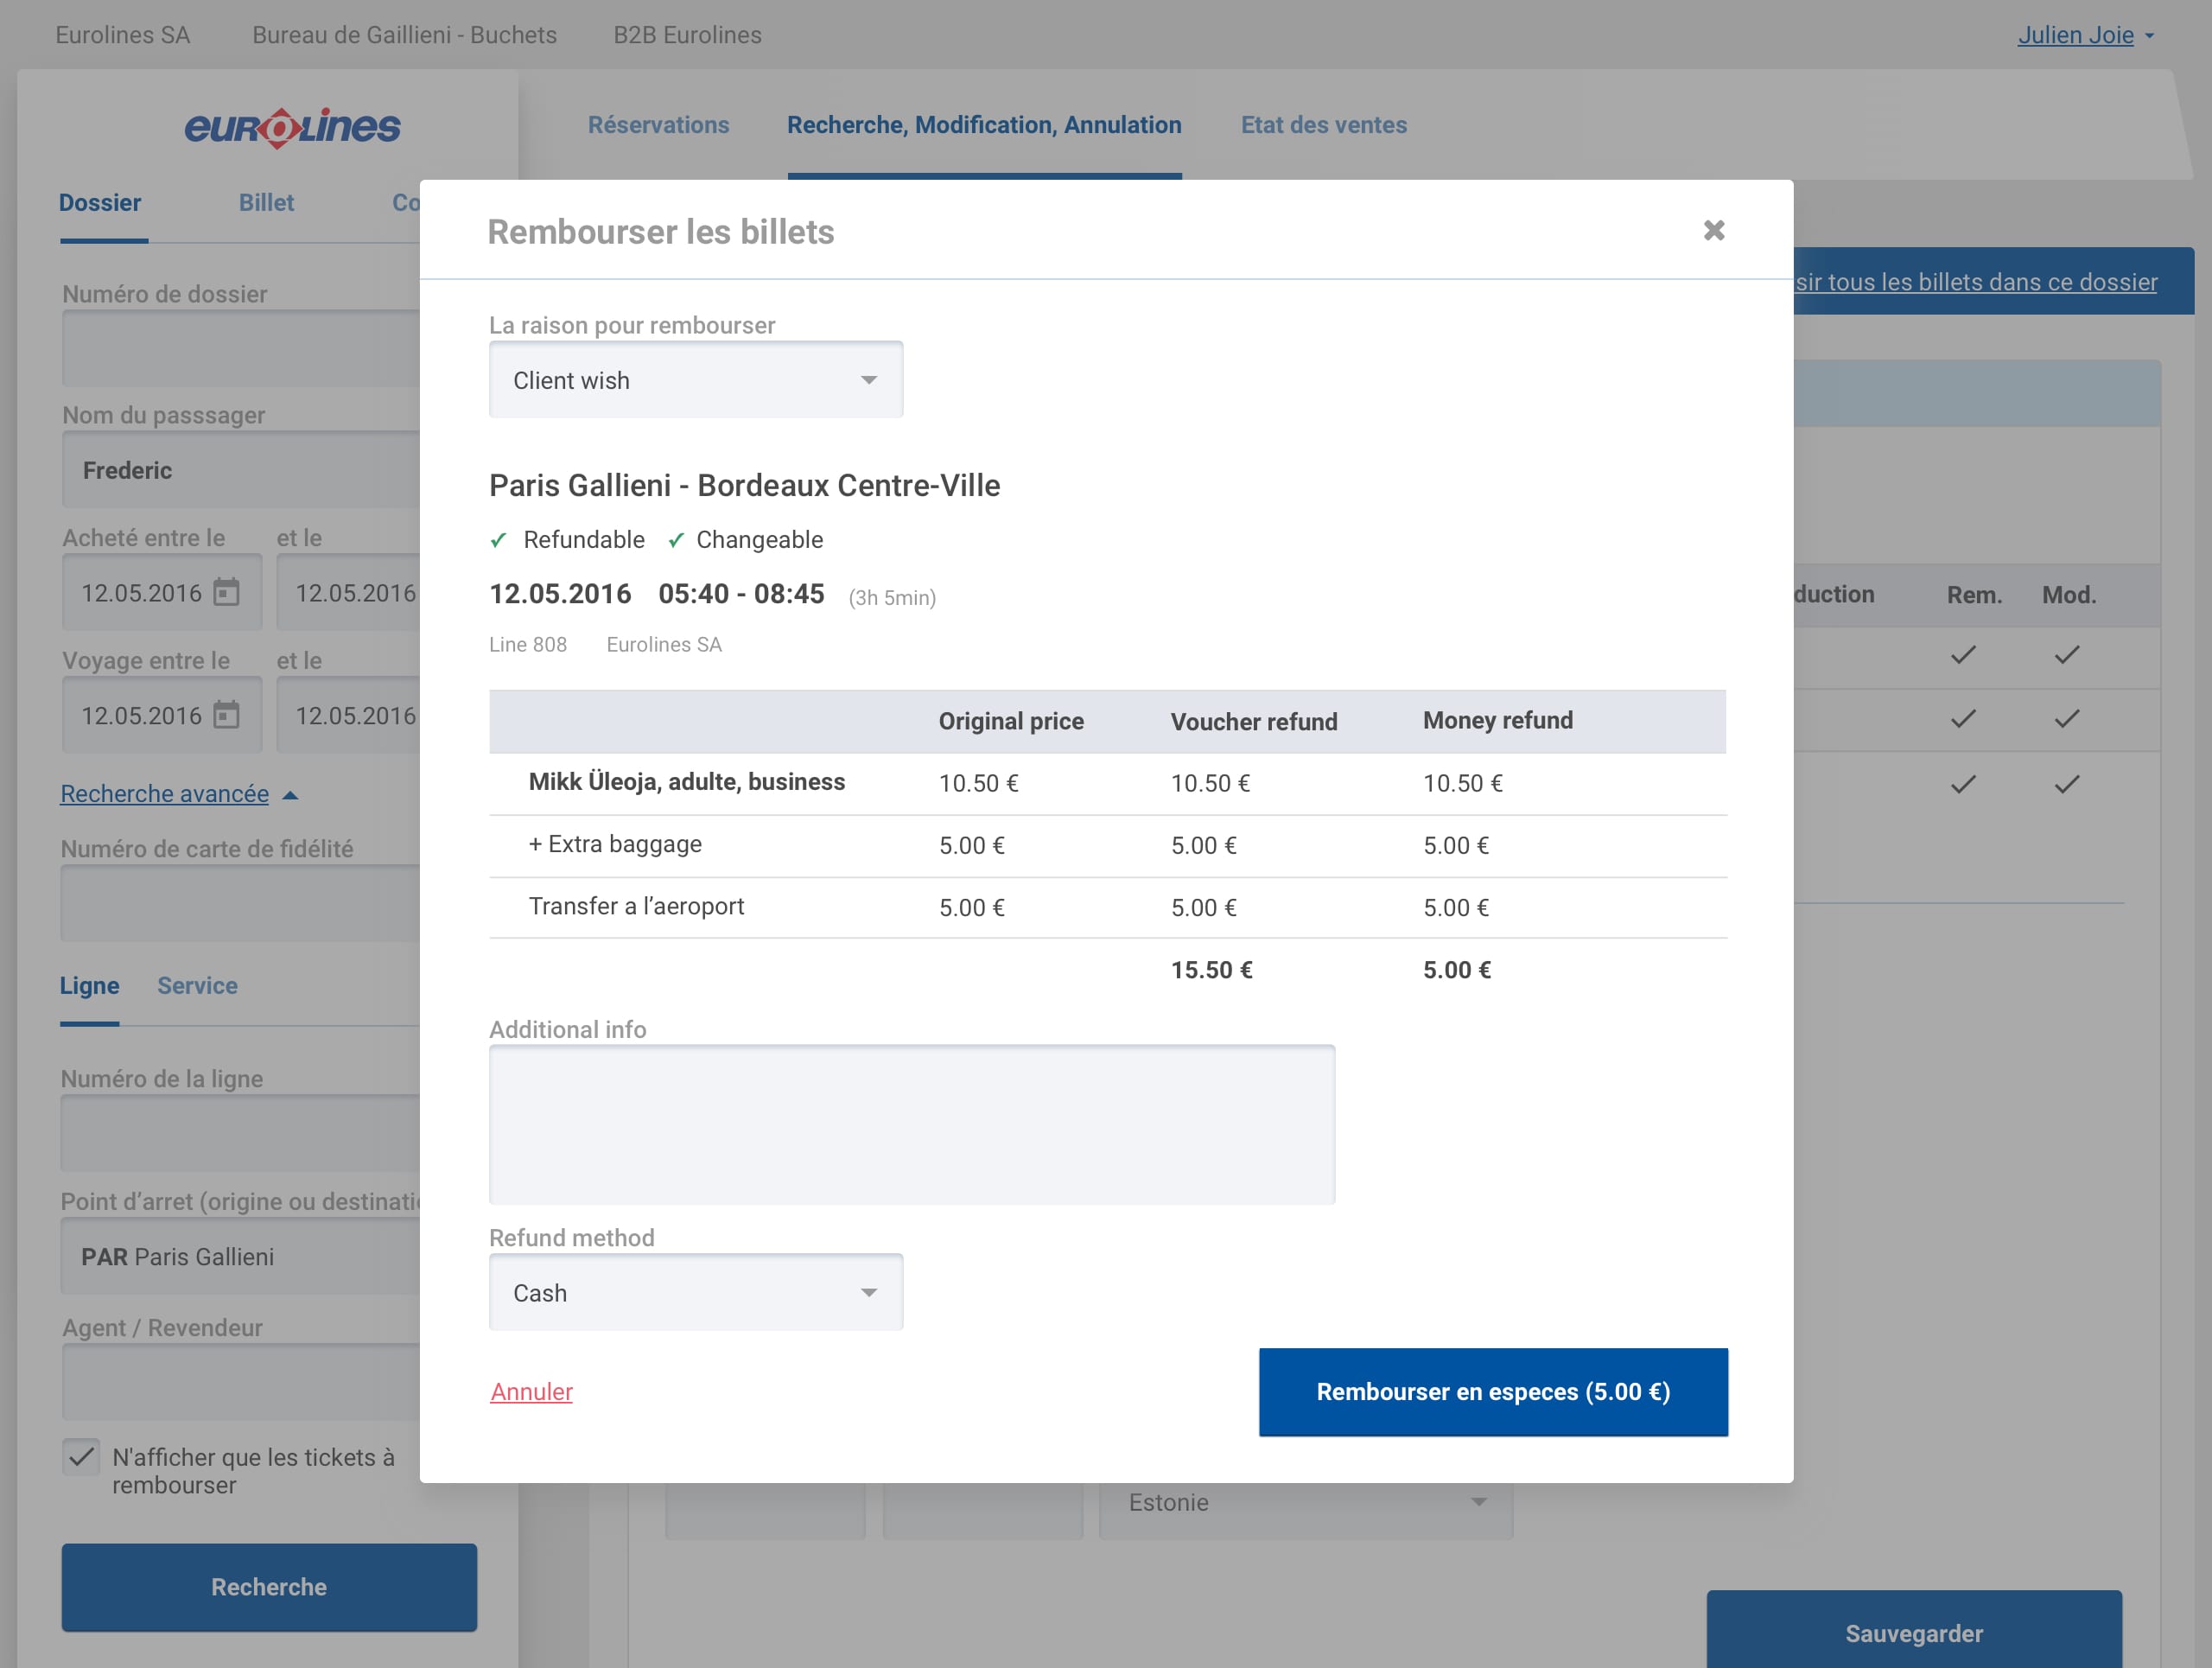
Task: Click the + Extra baggage row label
Action: tap(615, 844)
